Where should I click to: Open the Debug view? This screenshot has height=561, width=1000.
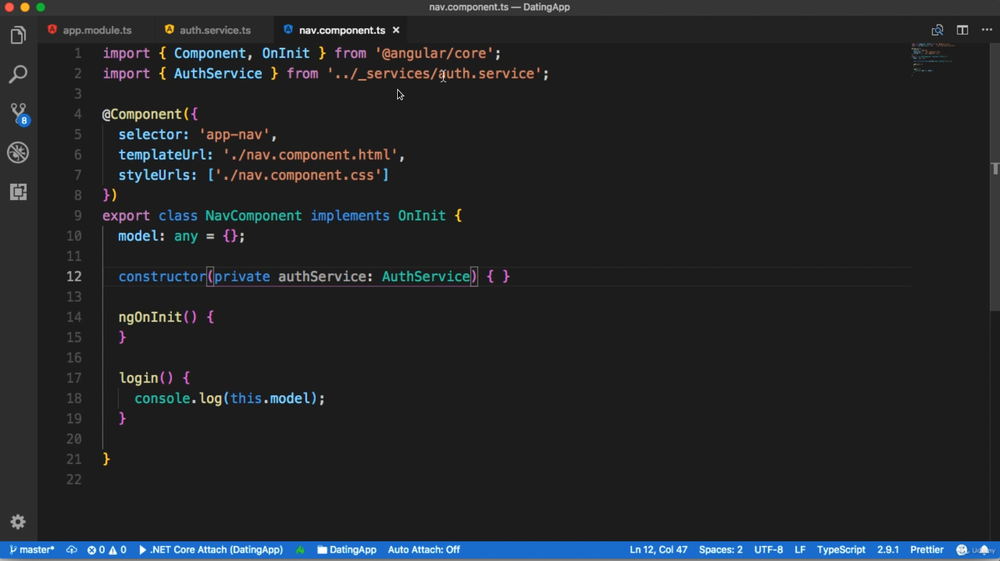[18, 152]
